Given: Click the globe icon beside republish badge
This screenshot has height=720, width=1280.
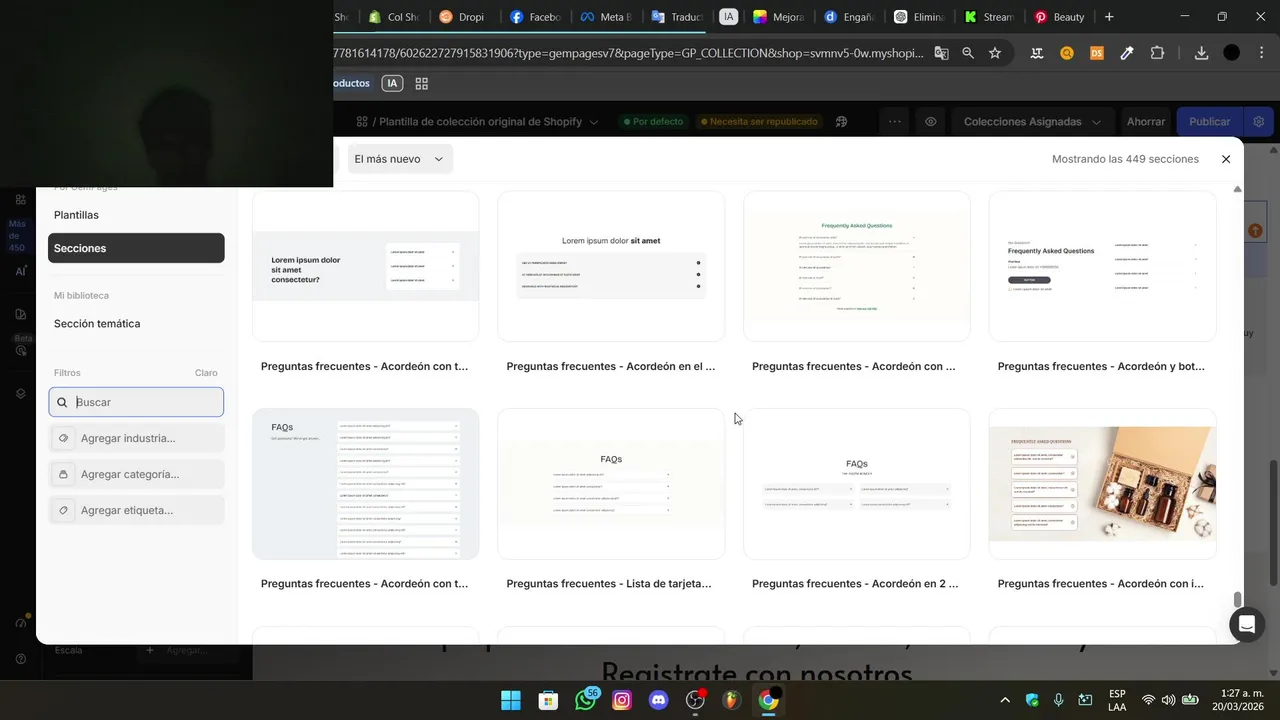Looking at the screenshot, I should 841,121.
